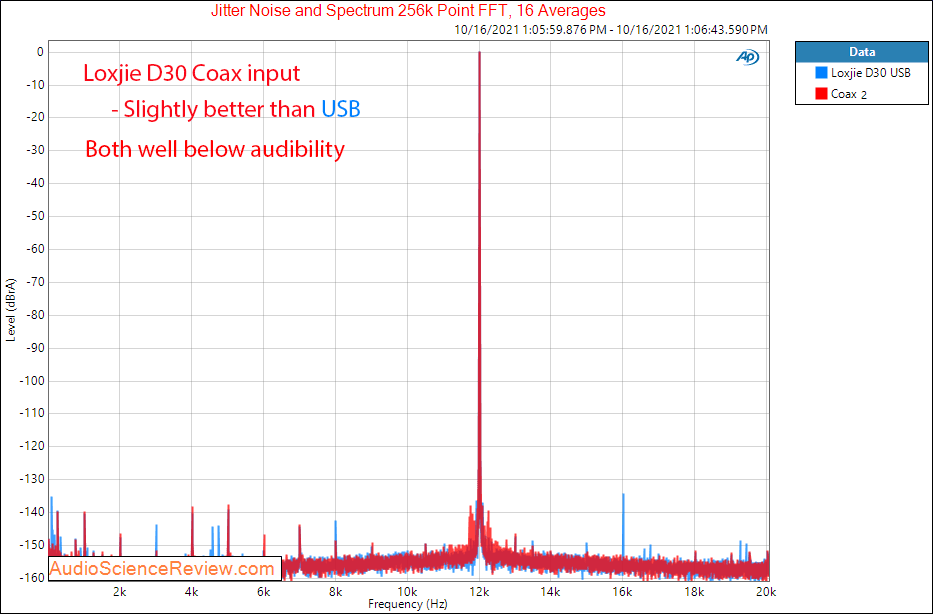Viewport: 933px width, 614px height.
Task: Click the "-80" level axis label
Action: [35, 315]
